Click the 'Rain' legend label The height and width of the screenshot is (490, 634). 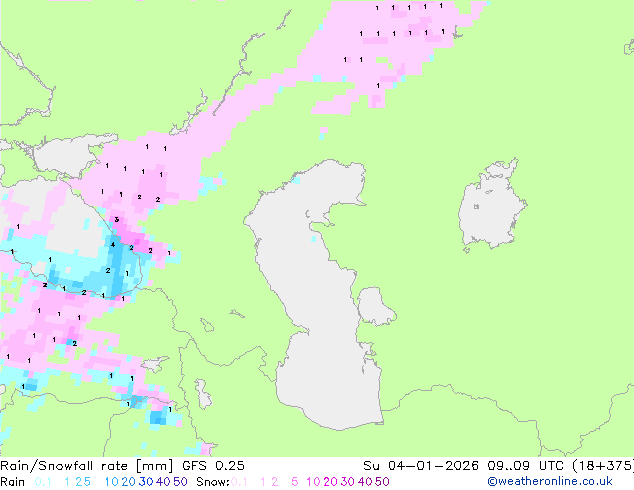(13, 482)
